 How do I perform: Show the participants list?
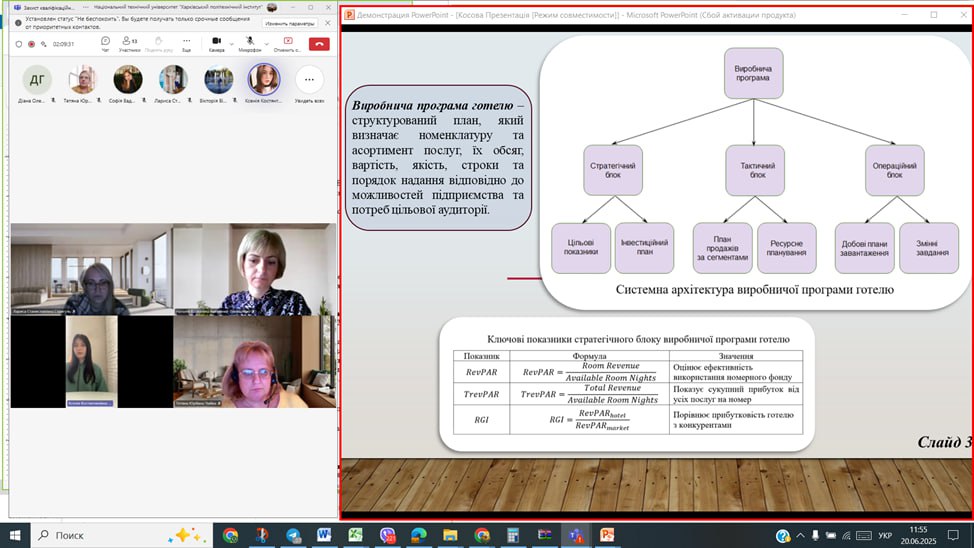(x=129, y=43)
